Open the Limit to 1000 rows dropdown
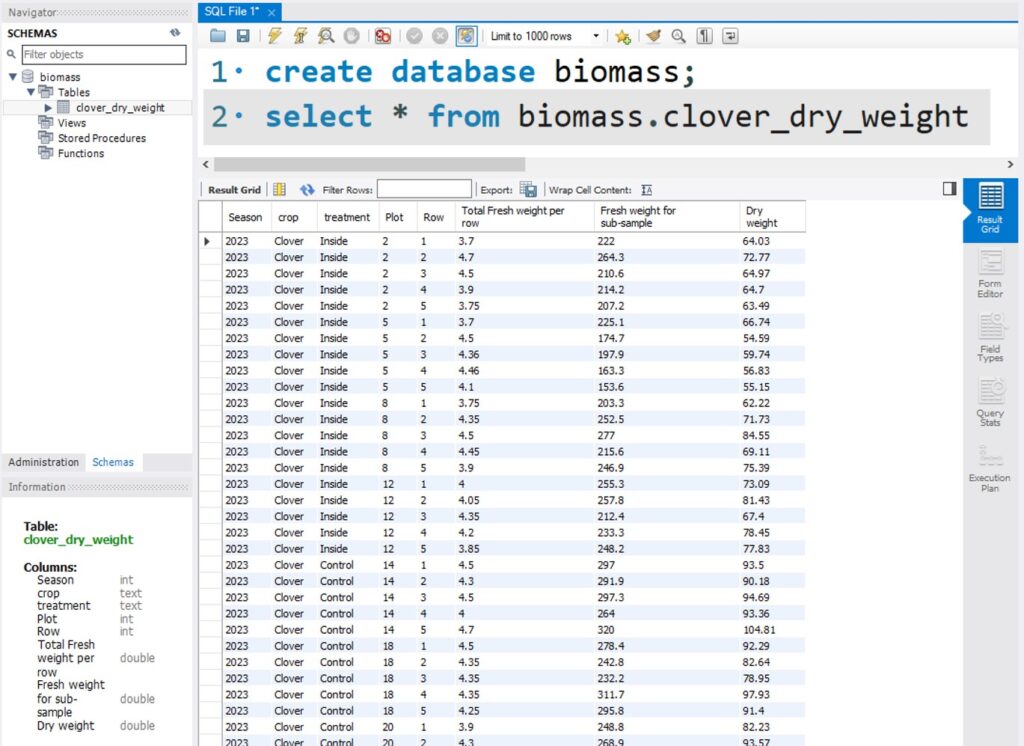The width and height of the screenshot is (1024, 746). [545, 36]
